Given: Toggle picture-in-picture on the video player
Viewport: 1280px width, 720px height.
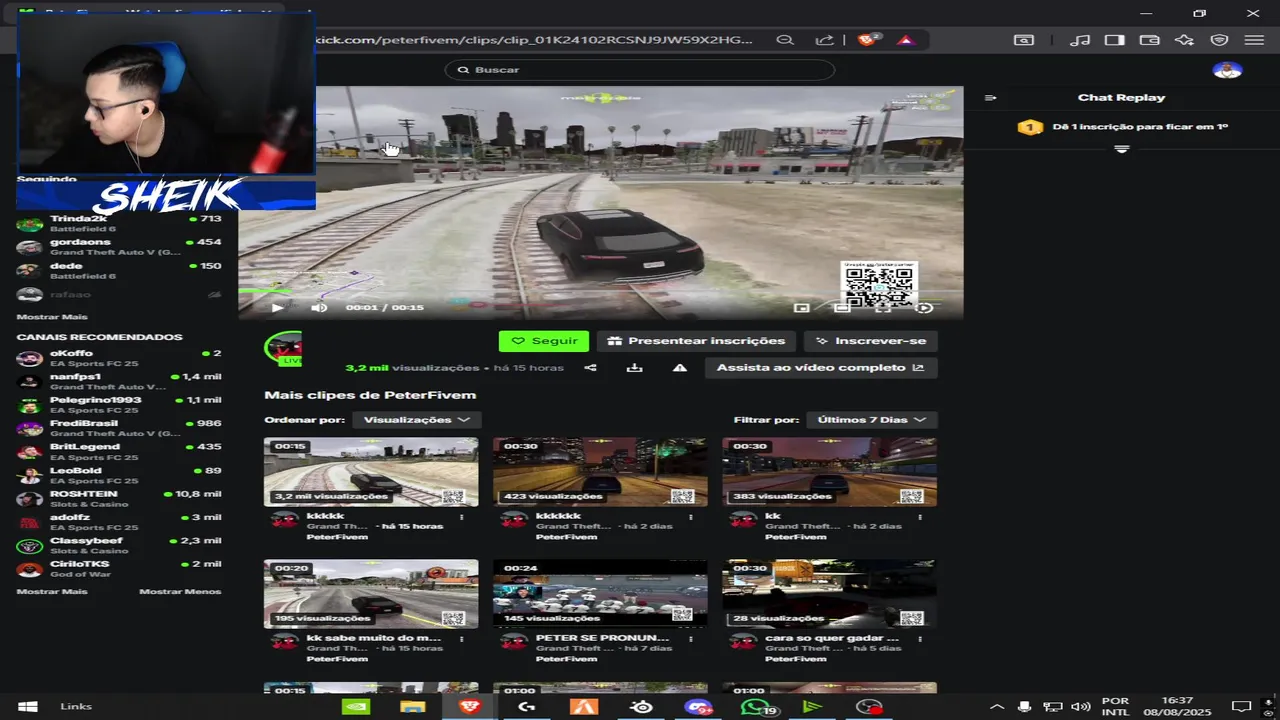Looking at the screenshot, I should tap(801, 308).
